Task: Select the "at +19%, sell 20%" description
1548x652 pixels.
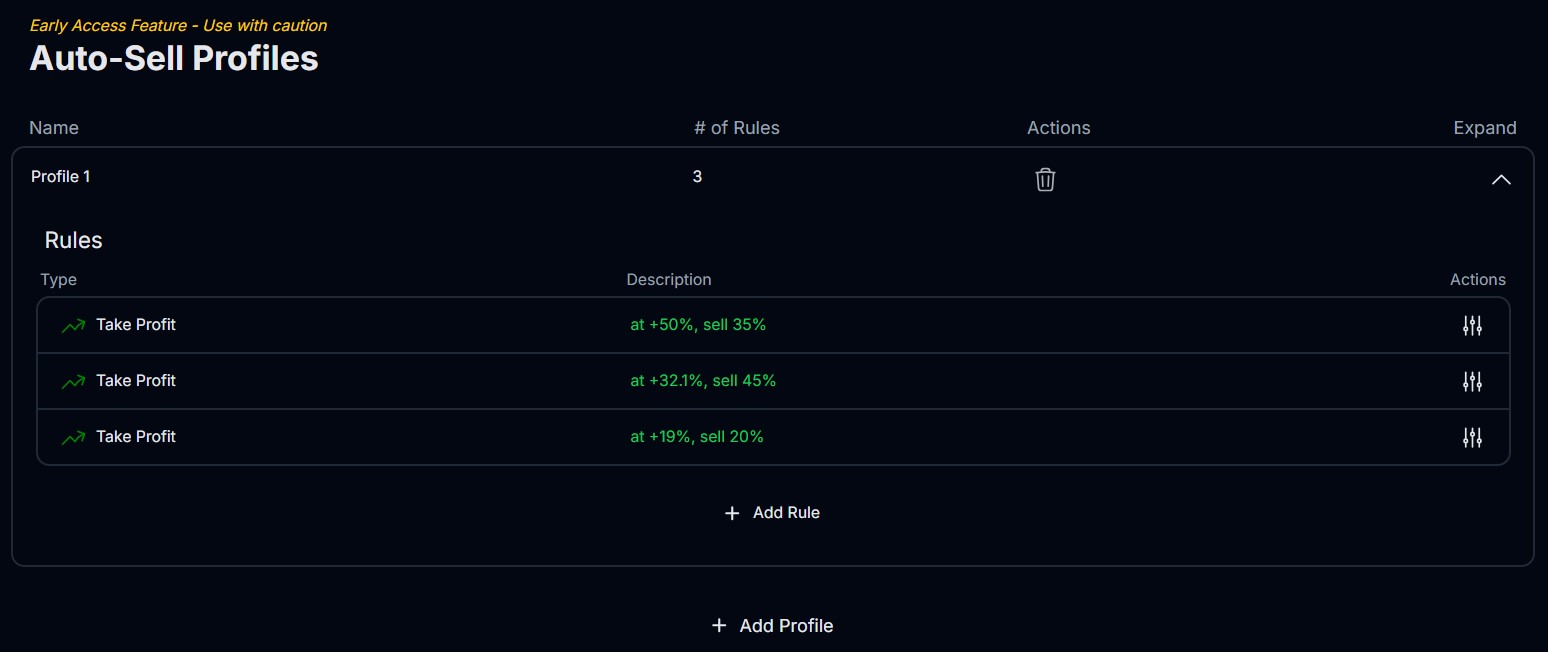Action: (697, 437)
